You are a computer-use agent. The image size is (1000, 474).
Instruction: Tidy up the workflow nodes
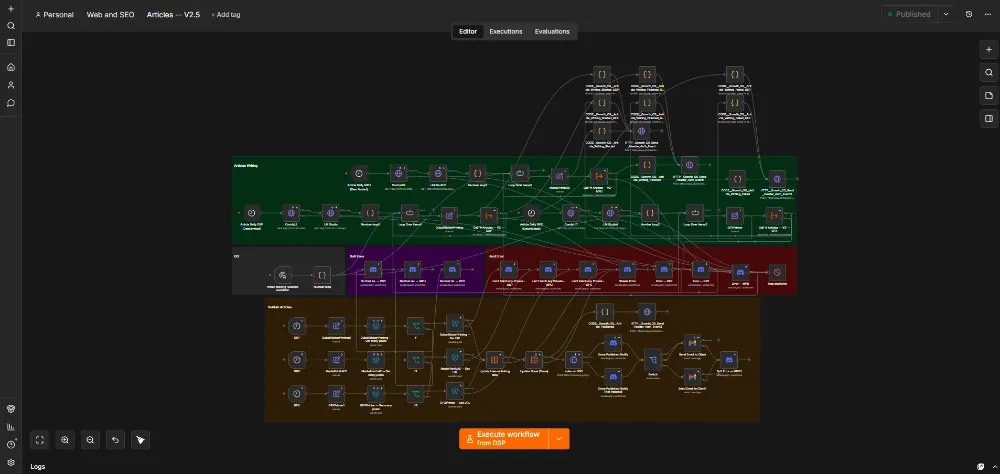point(140,440)
